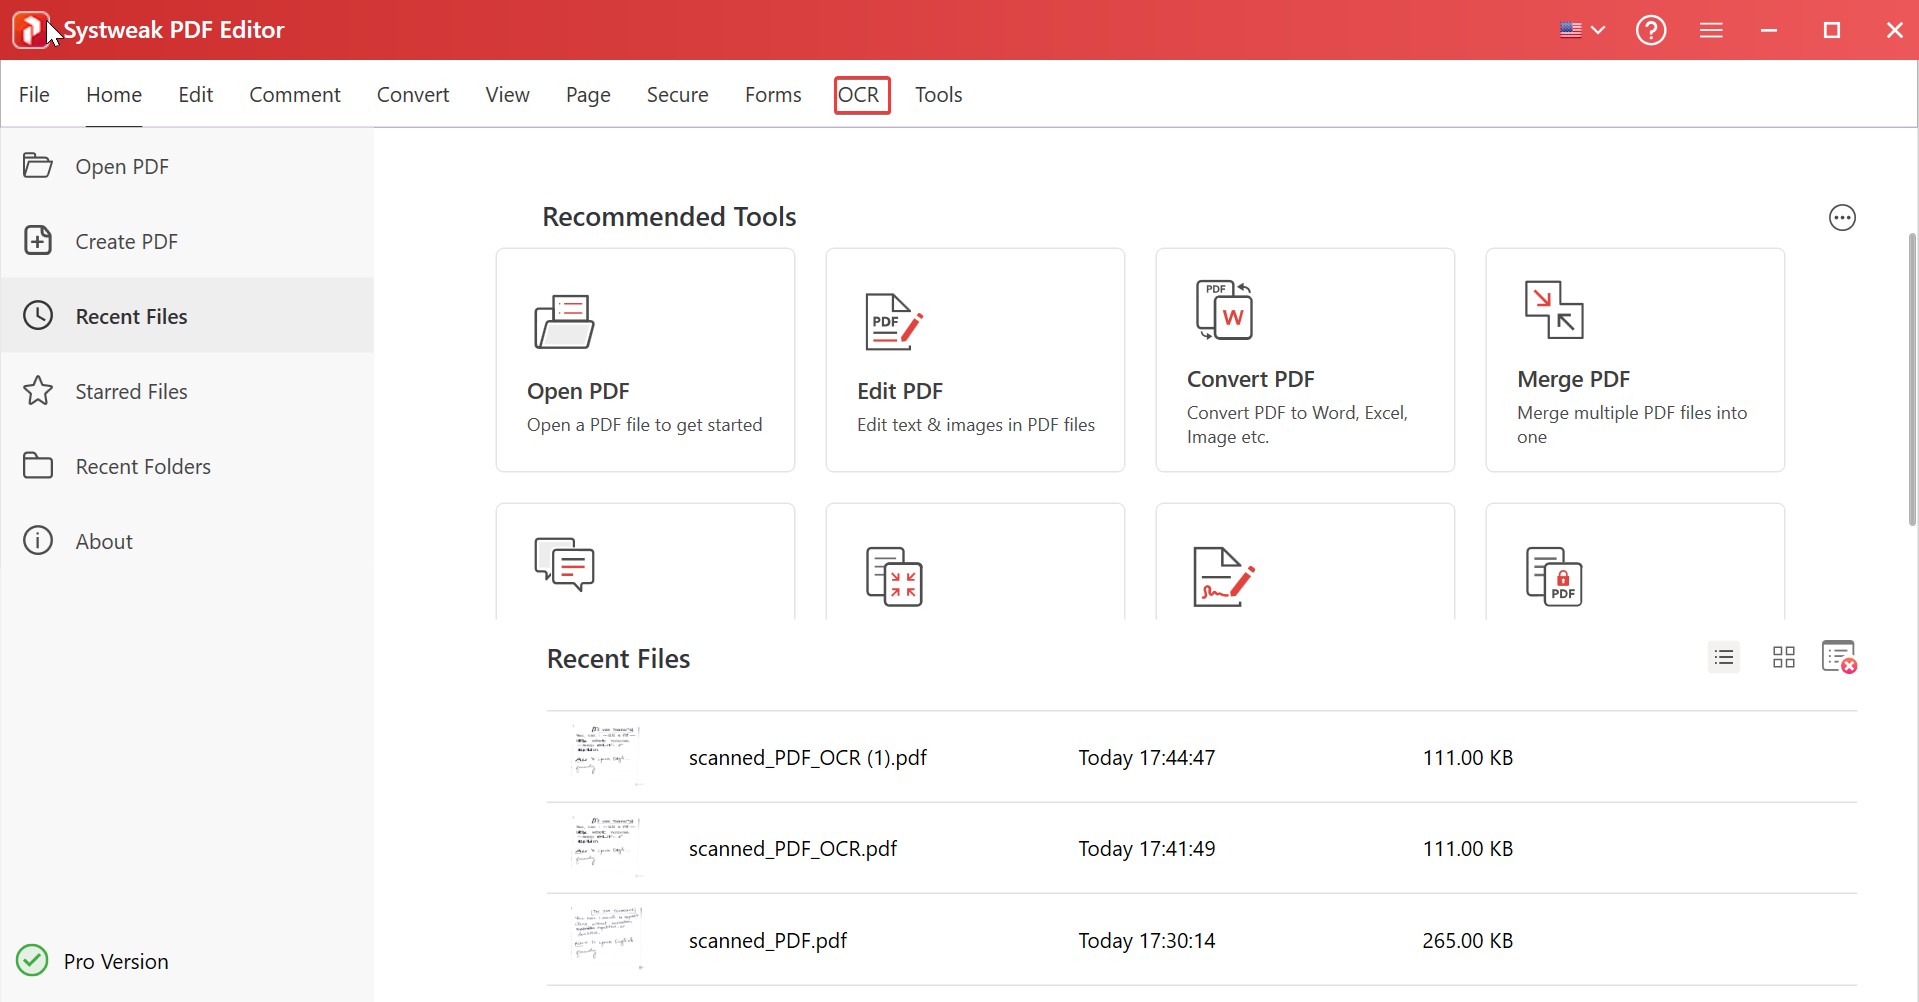
Task: Click the Create PDF plus-file icon
Action: click(x=37, y=240)
